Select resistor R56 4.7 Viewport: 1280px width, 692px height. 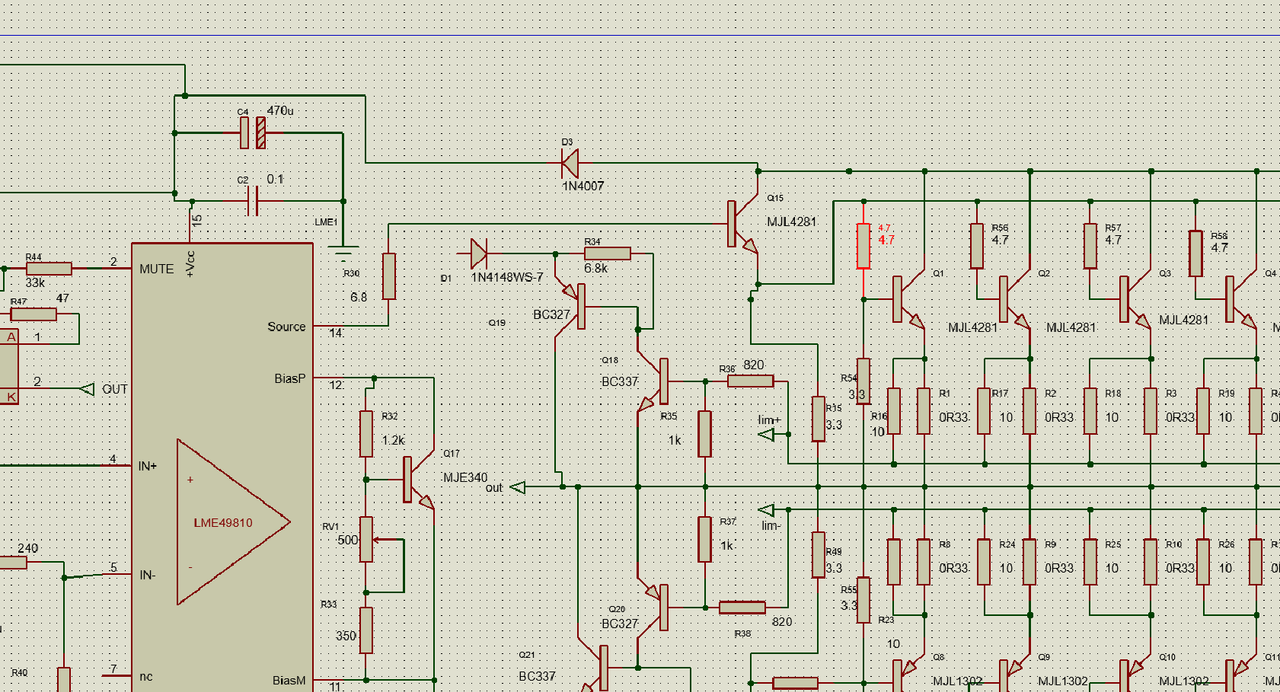[x=977, y=246]
